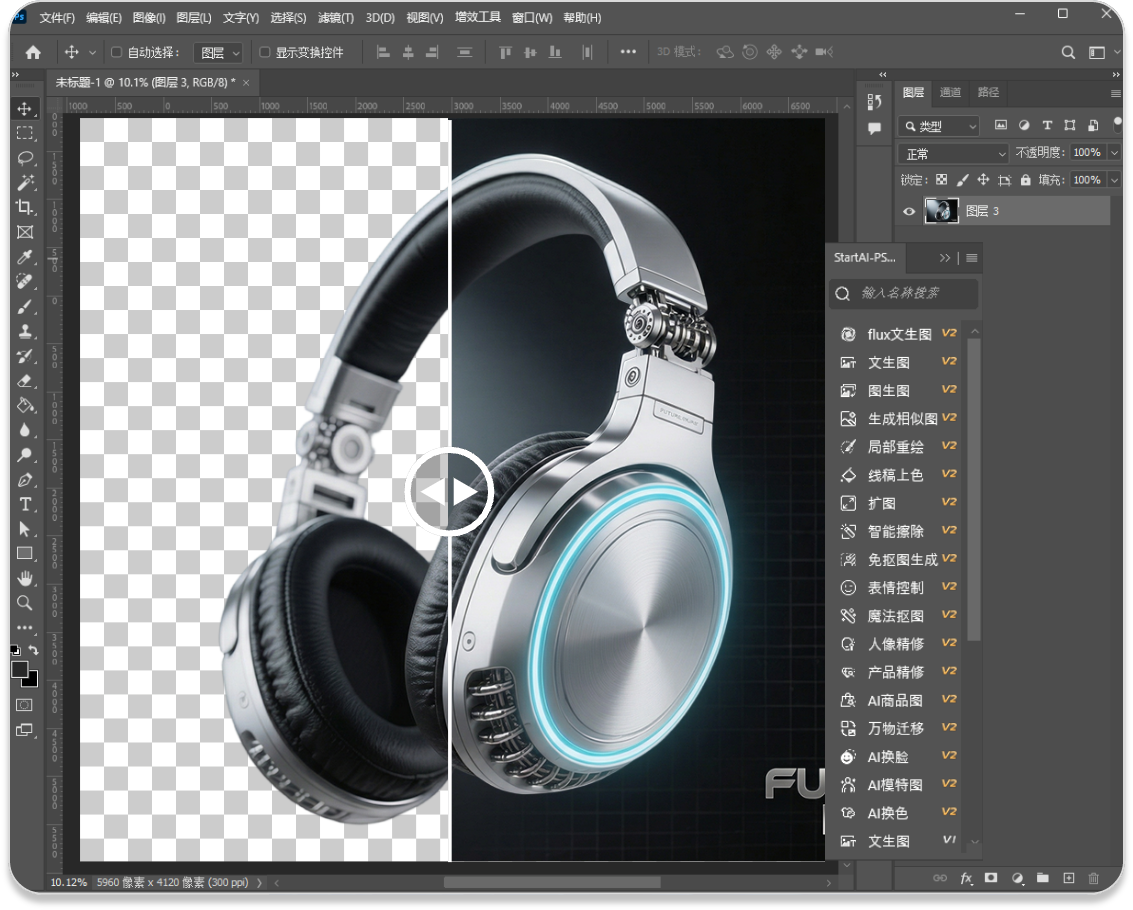This screenshot has width=1133, height=910.
Task: Select the Eyedropper tool
Action: pyautogui.click(x=25, y=257)
